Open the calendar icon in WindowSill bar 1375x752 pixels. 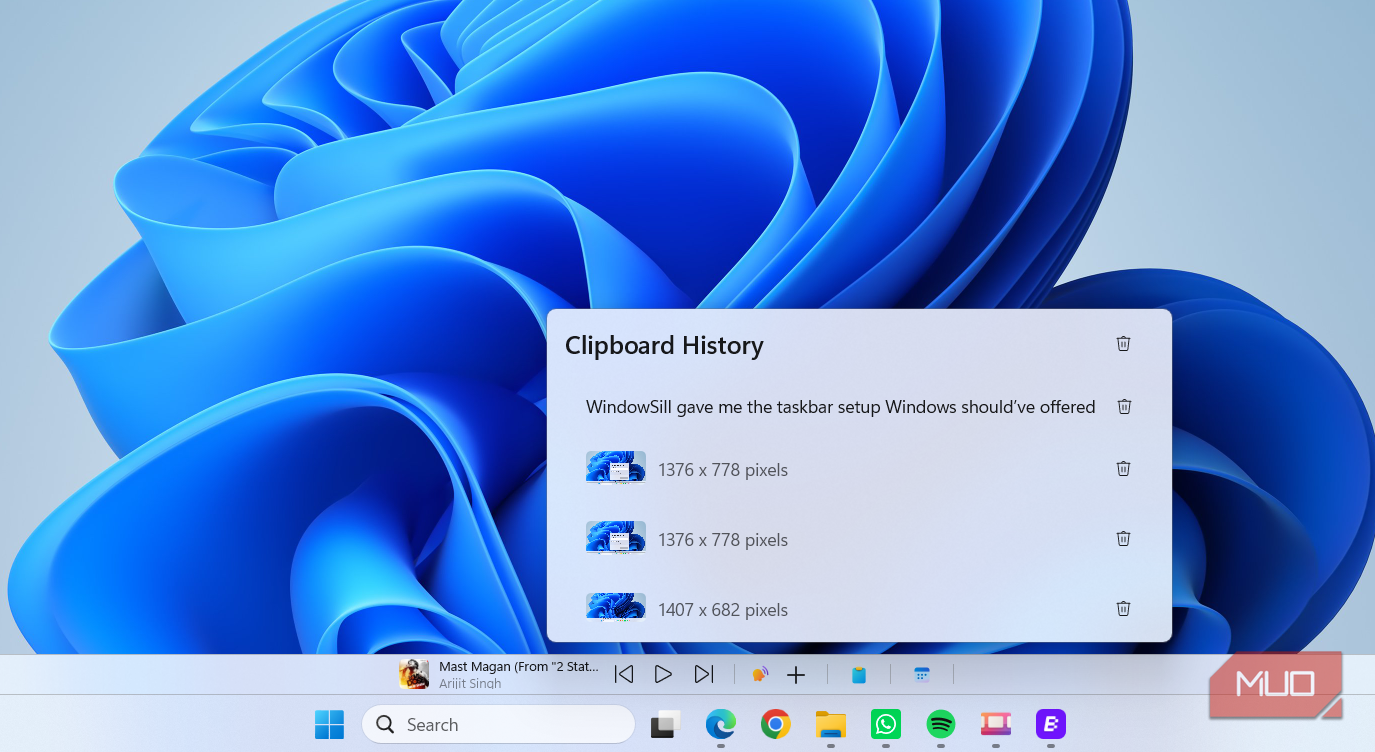pos(922,675)
